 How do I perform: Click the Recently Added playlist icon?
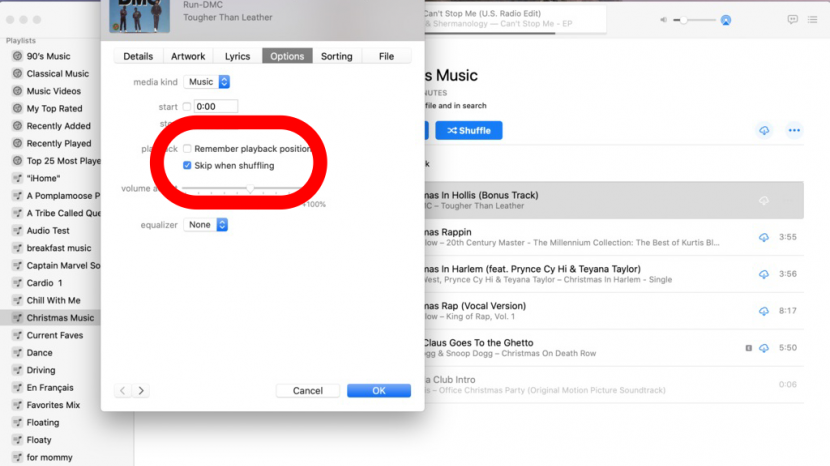[17, 126]
